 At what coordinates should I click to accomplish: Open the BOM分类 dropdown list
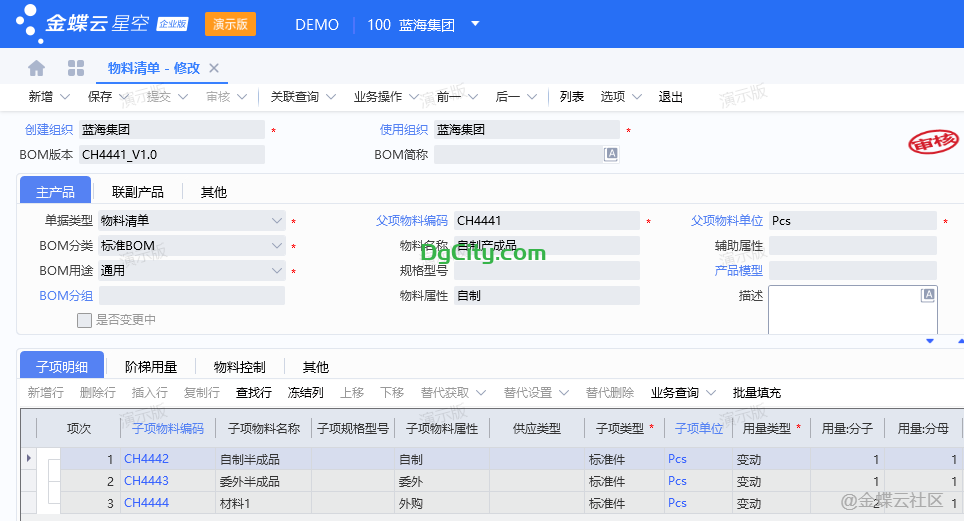tap(277, 246)
